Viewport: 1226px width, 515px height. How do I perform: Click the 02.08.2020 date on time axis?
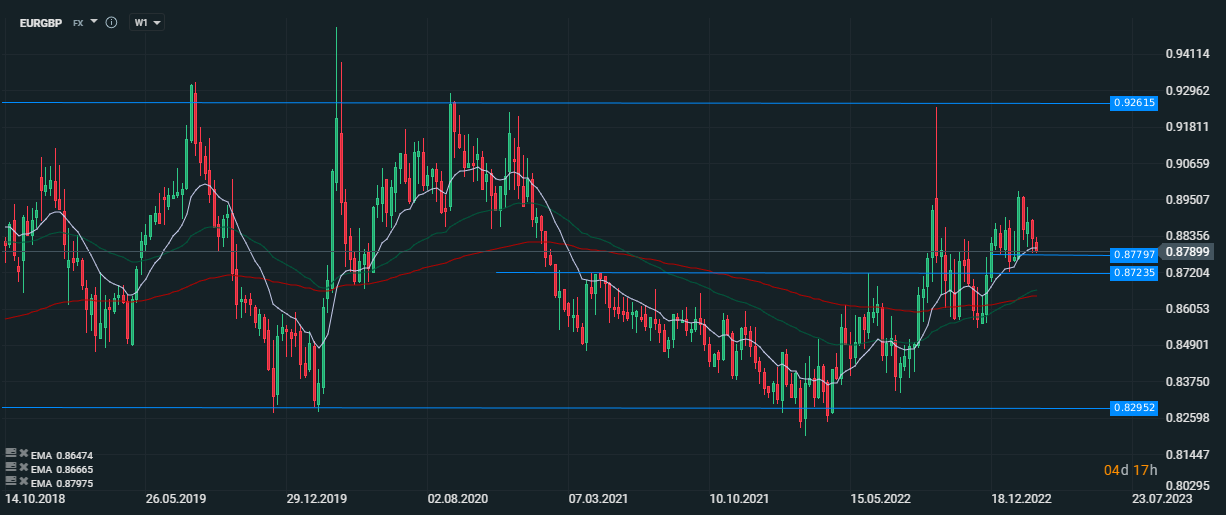pos(457,497)
